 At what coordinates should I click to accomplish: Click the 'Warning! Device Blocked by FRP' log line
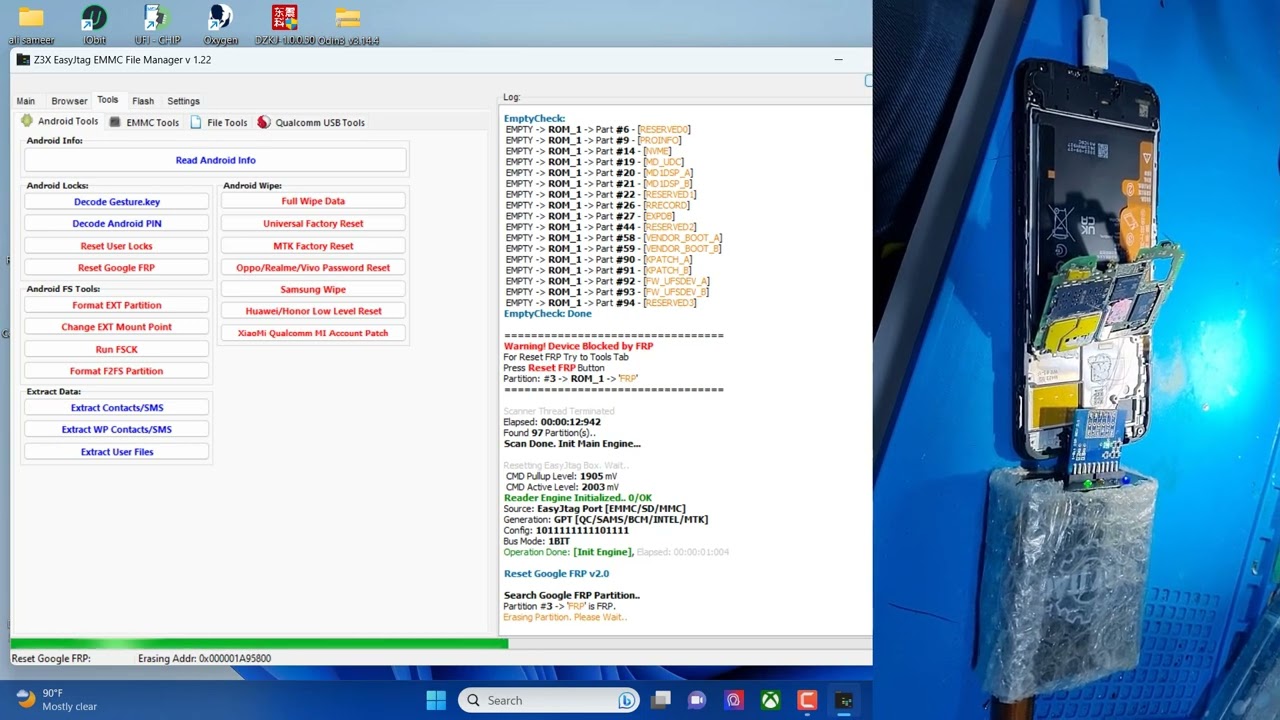coord(578,346)
